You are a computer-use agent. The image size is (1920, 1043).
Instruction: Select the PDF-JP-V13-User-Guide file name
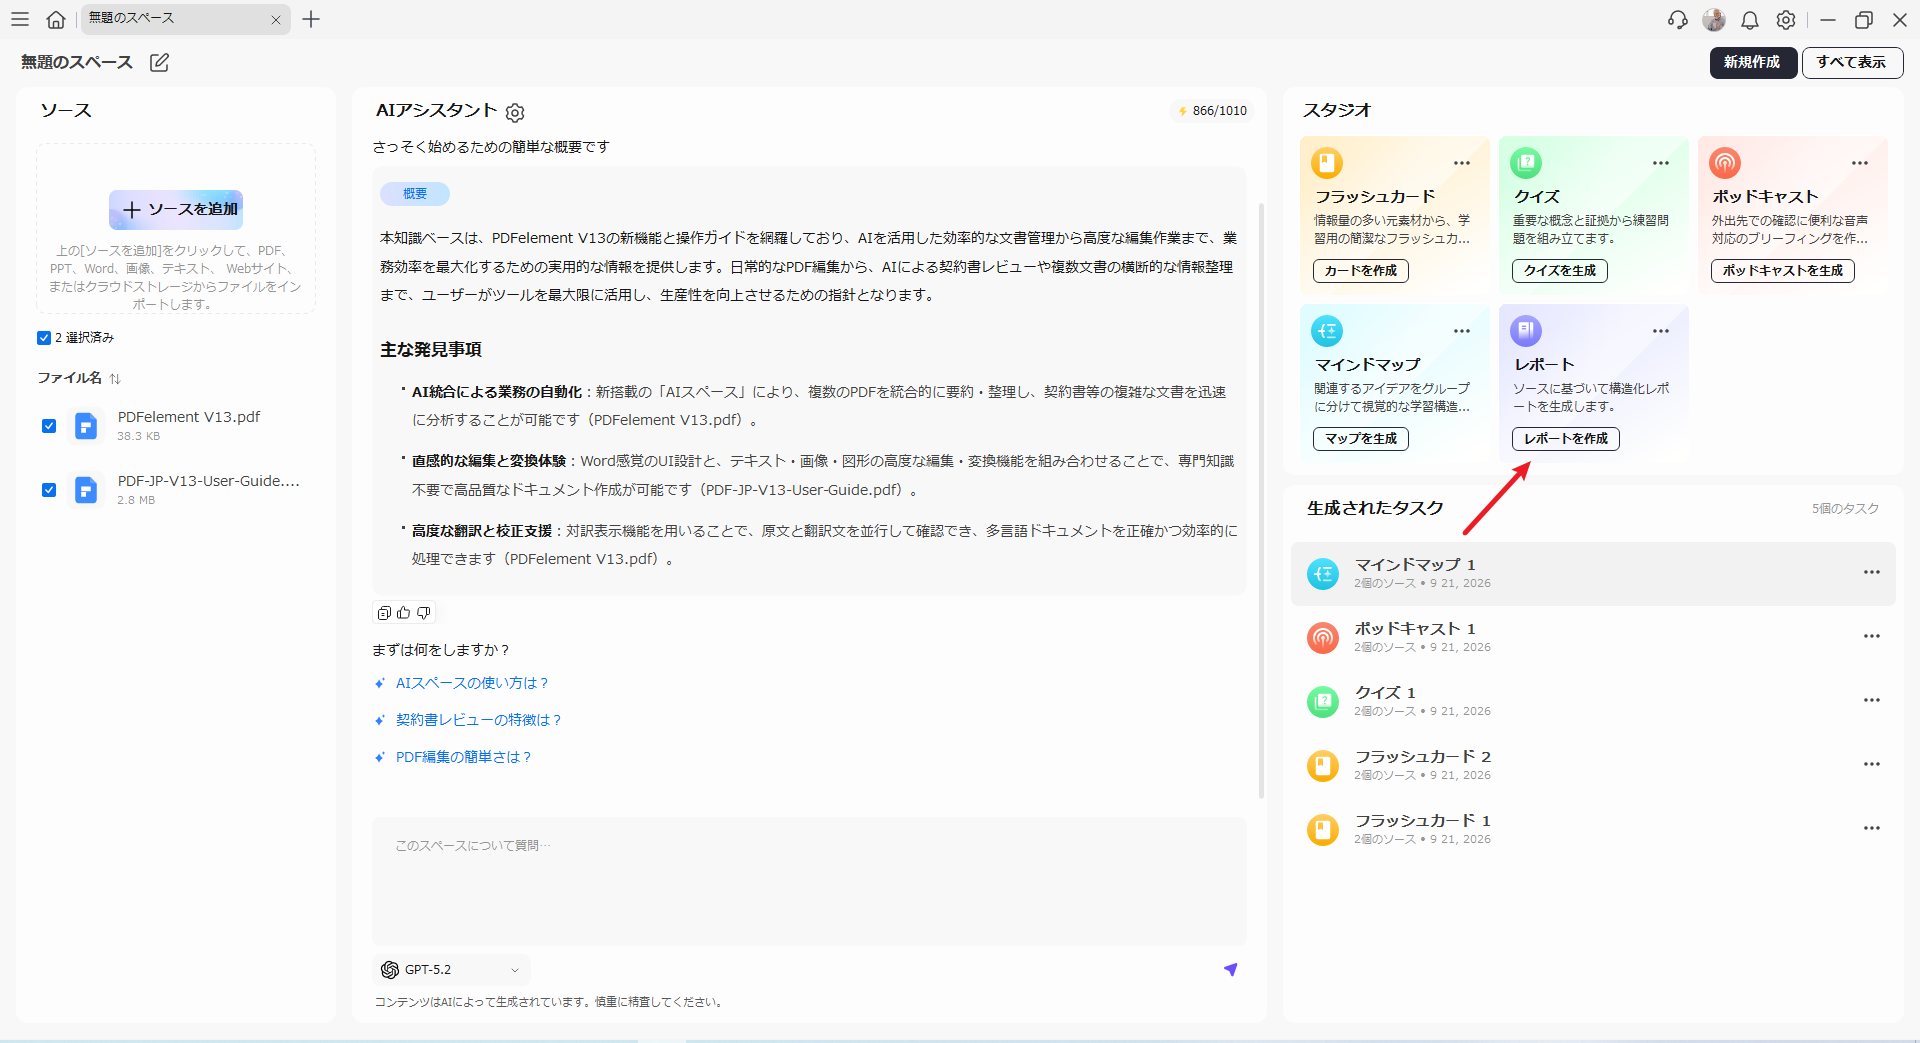pyautogui.click(x=209, y=481)
